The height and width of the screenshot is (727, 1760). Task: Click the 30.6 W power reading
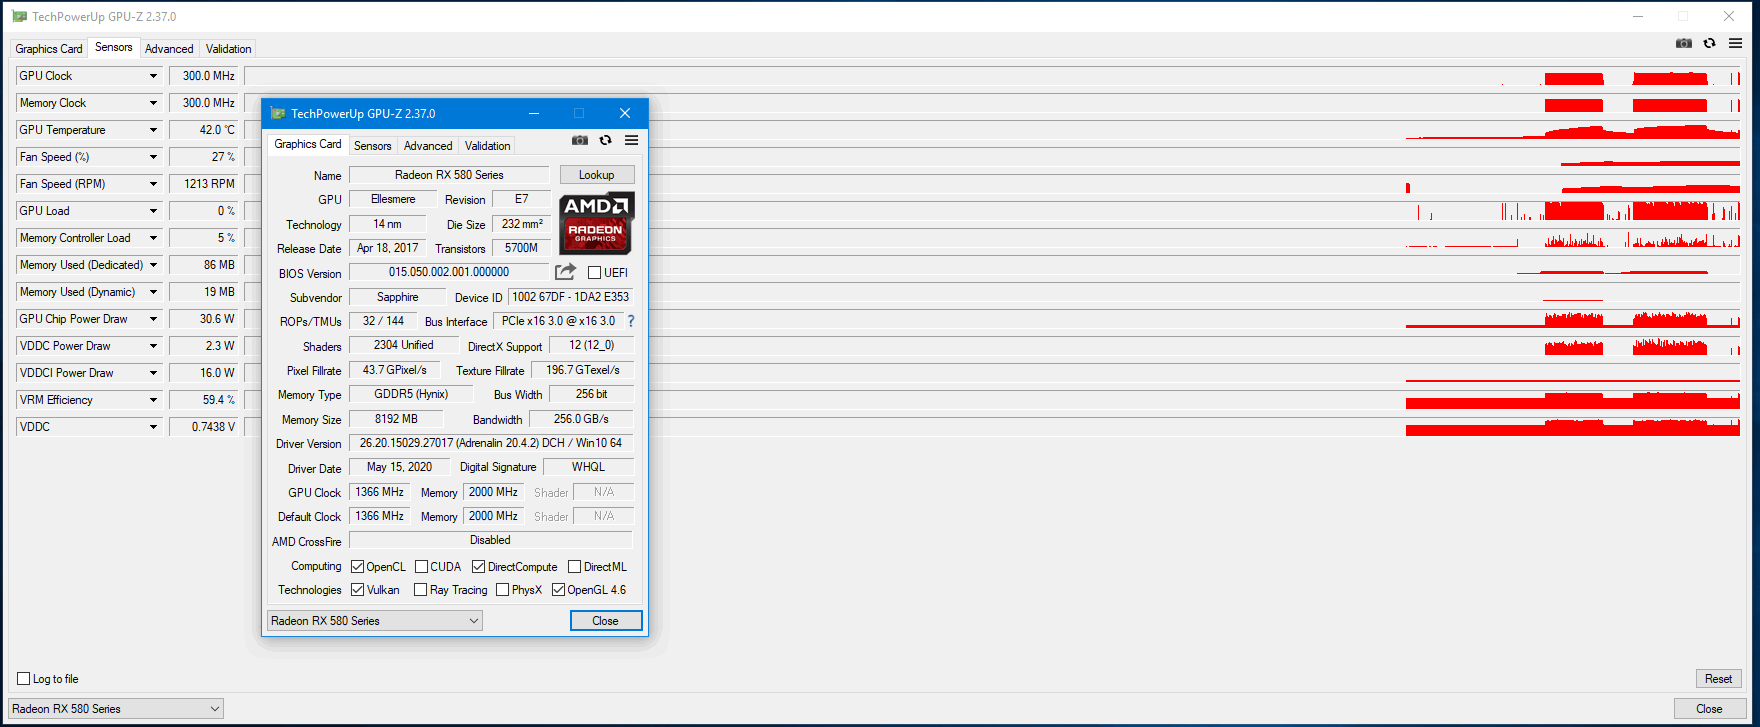(204, 319)
